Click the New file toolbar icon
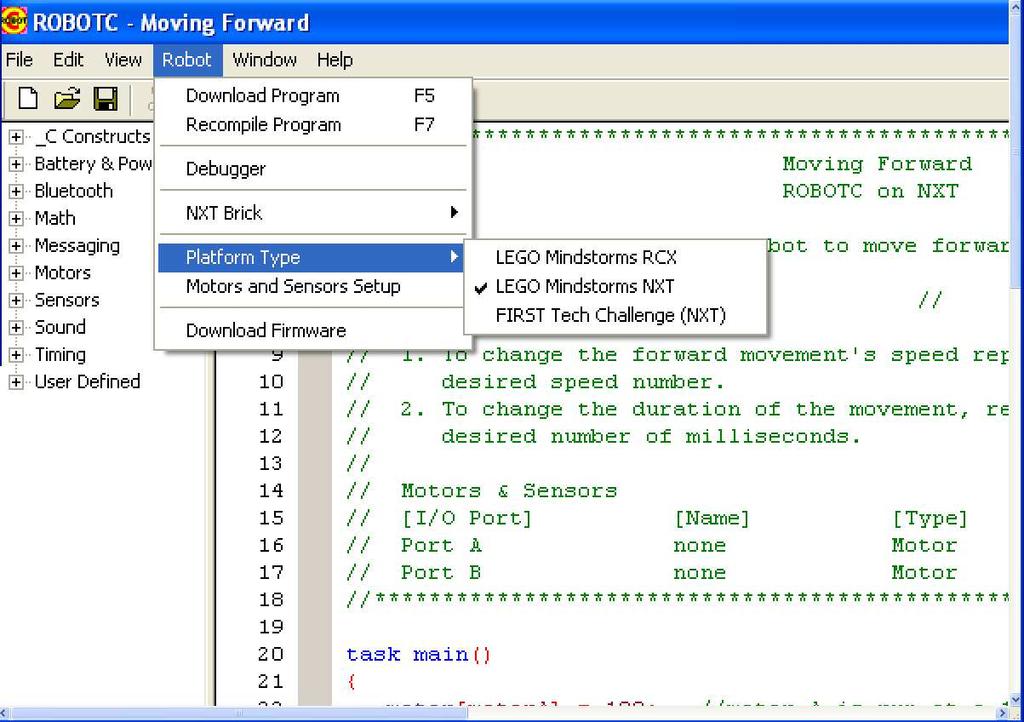This screenshot has height=722, width=1024. point(27,99)
